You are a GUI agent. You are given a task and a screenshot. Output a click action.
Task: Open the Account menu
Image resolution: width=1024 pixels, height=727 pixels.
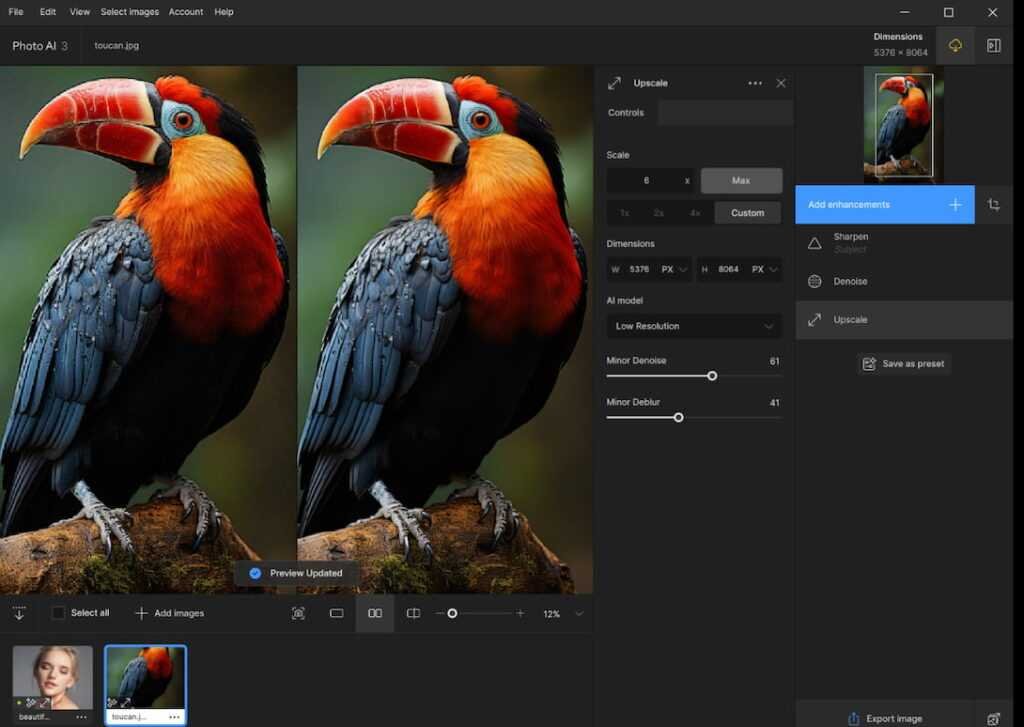(x=185, y=12)
